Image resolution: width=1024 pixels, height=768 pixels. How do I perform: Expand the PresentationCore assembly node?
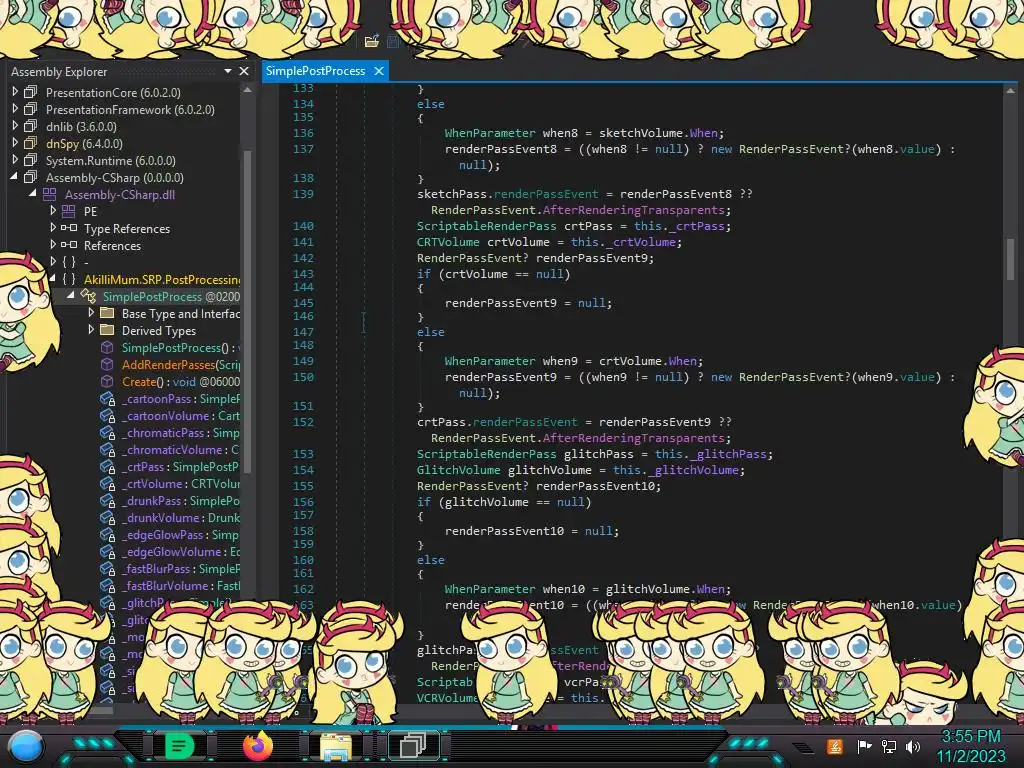coord(15,92)
